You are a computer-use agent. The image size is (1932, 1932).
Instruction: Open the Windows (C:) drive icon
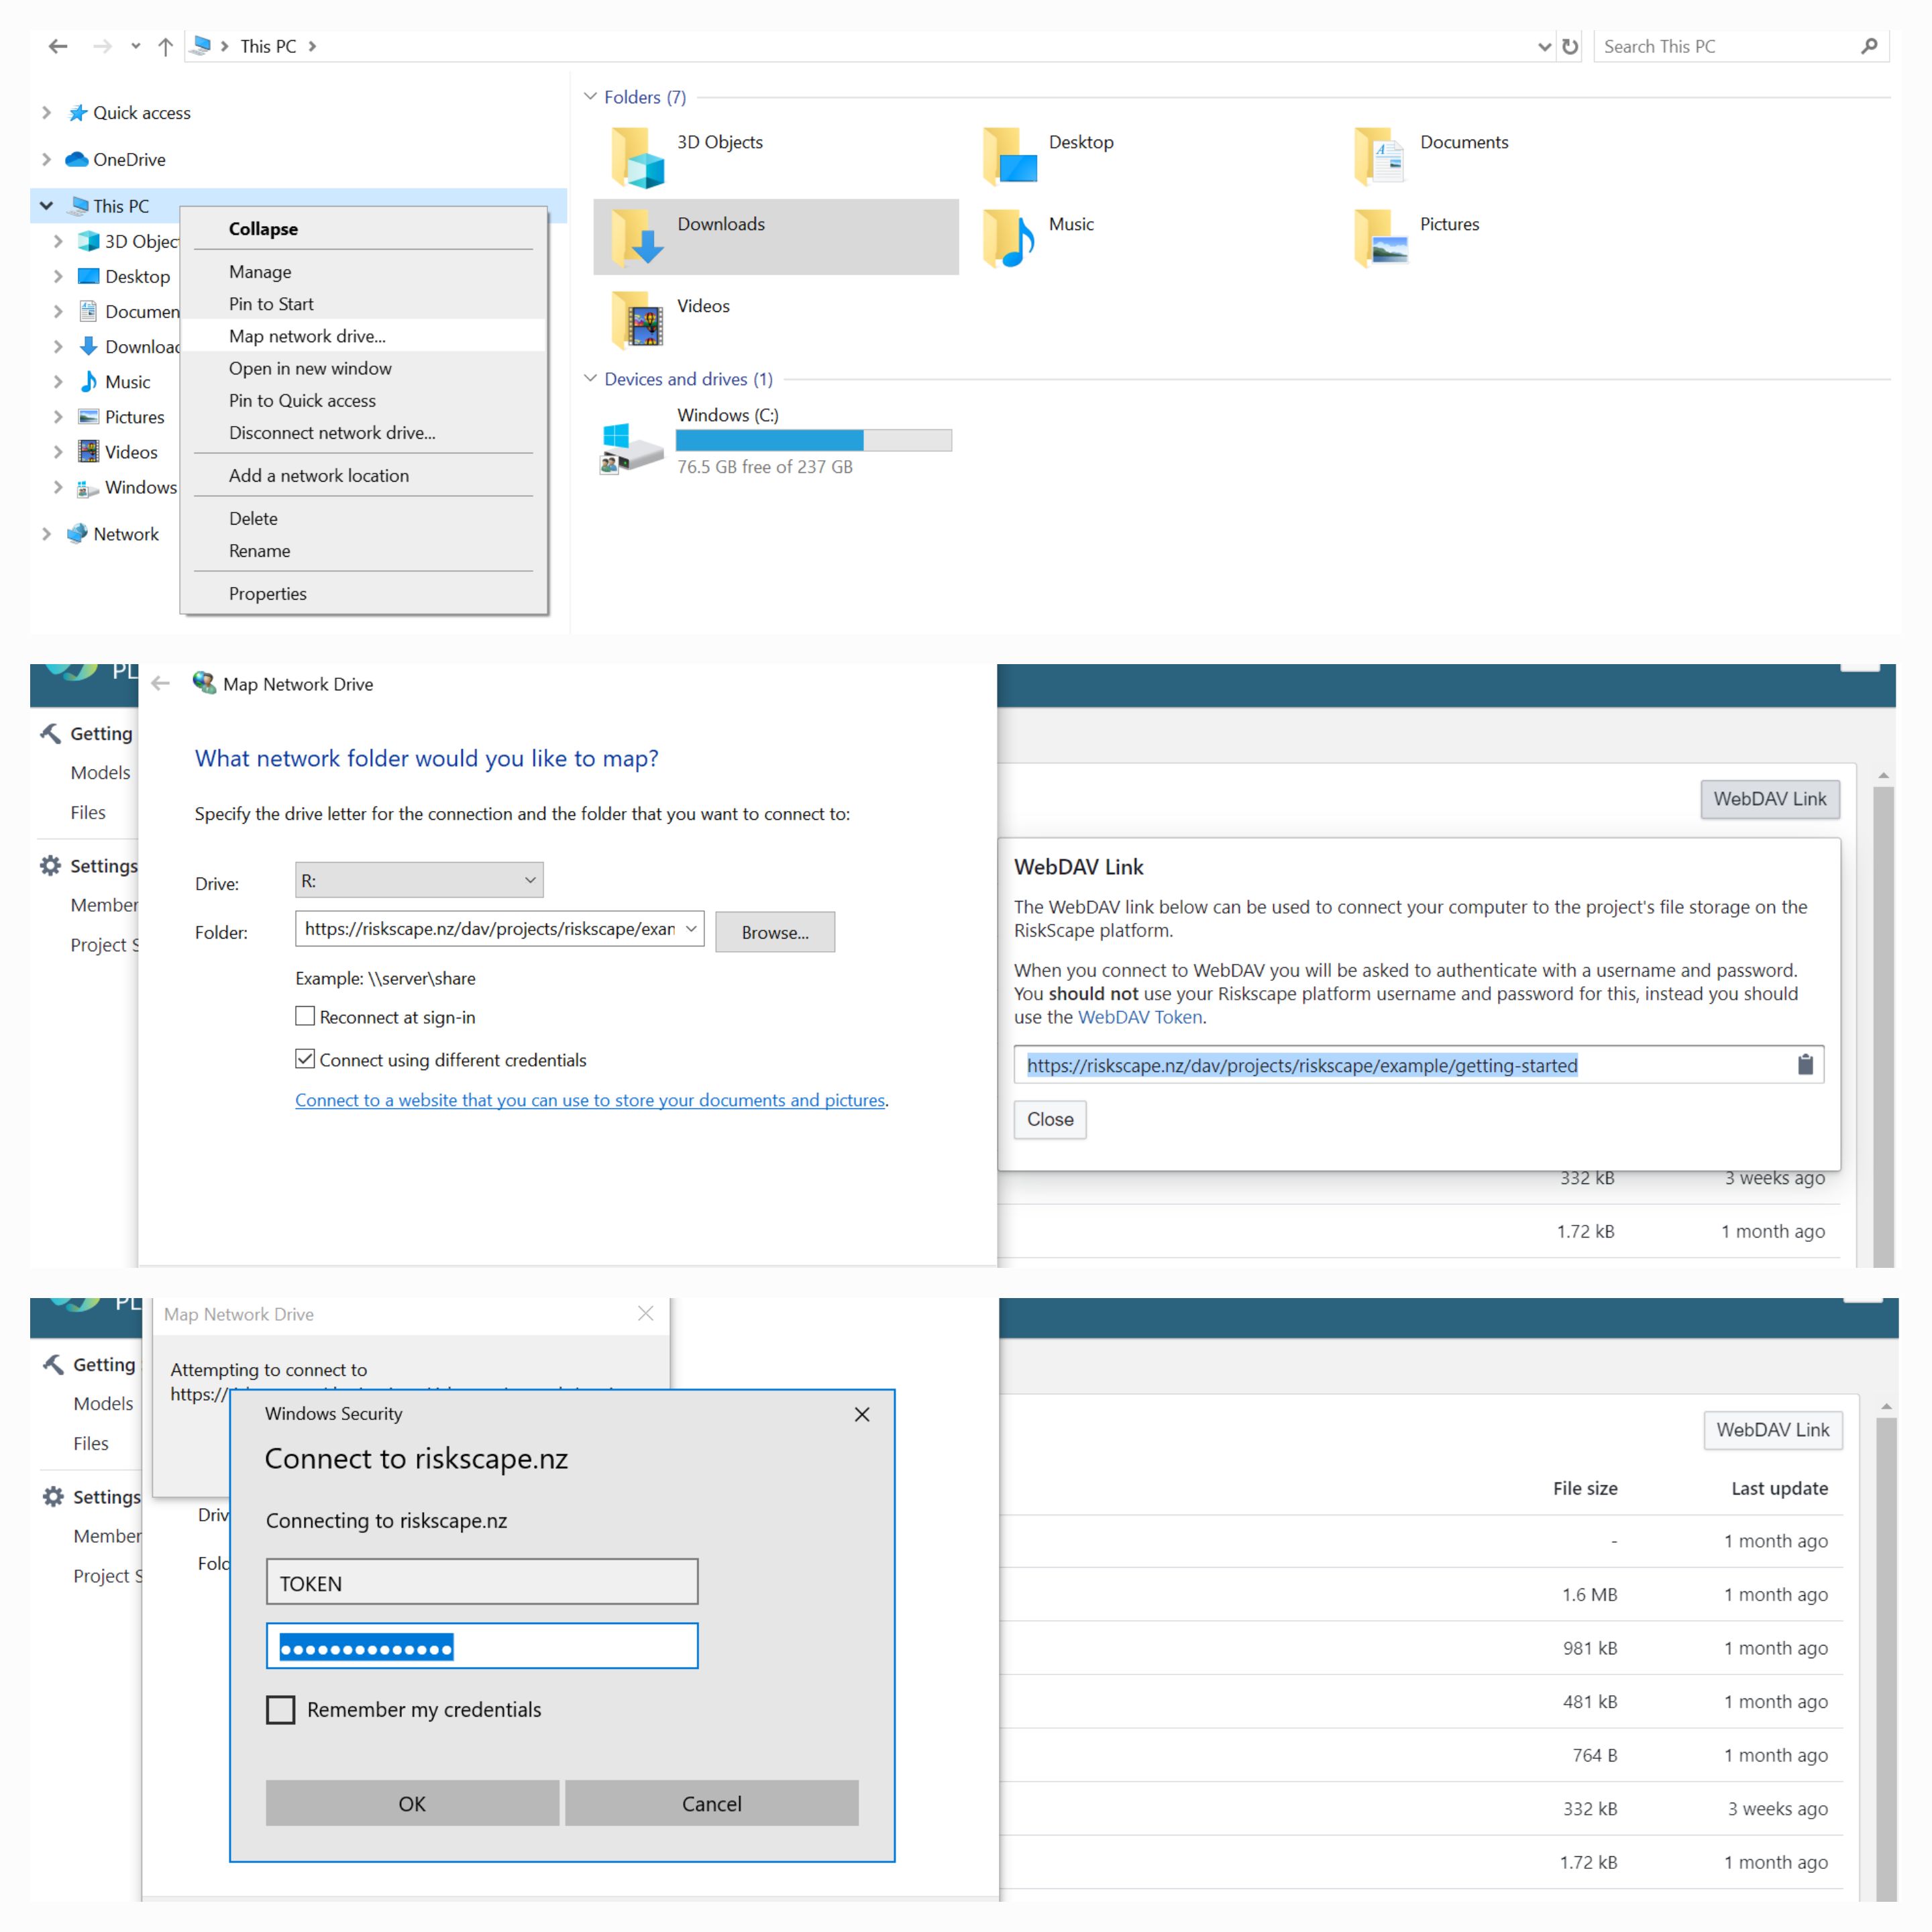pyautogui.click(x=632, y=448)
